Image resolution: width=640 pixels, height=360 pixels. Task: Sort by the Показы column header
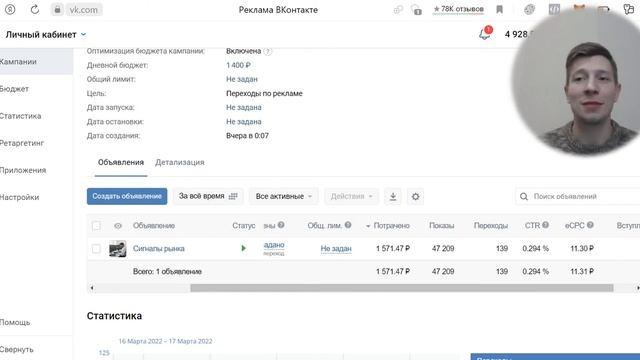442,226
